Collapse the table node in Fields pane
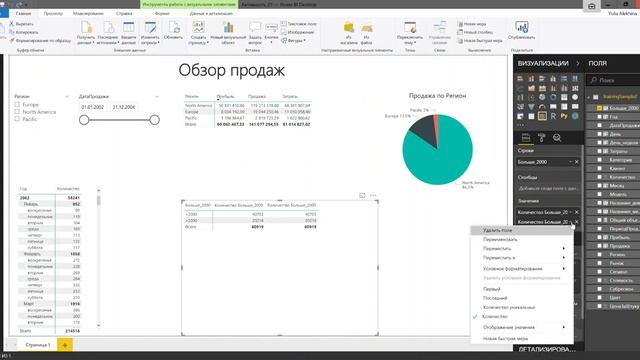This screenshot has height=360, width=640. 589,97
